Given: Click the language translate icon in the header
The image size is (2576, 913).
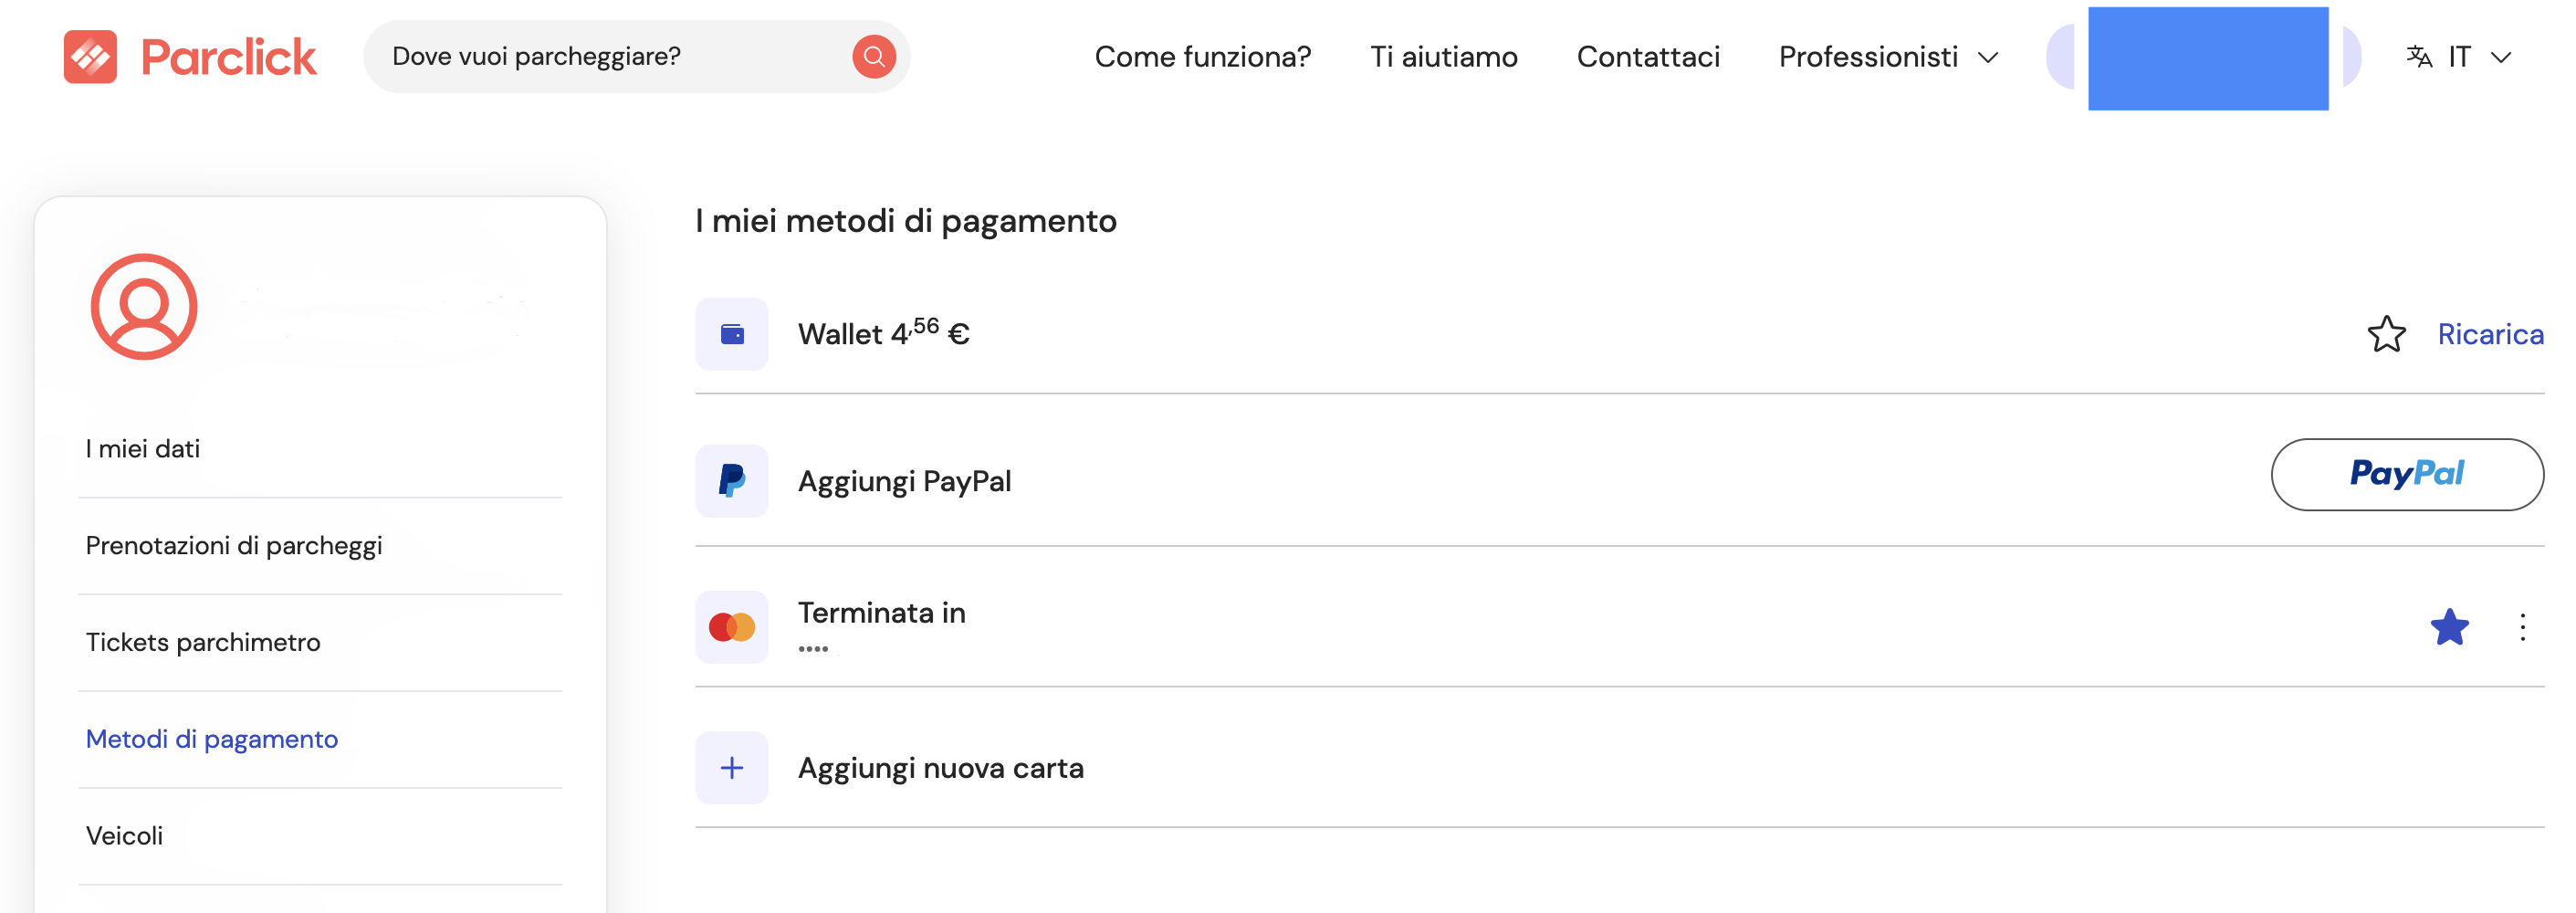Looking at the screenshot, I should [x=2420, y=57].
